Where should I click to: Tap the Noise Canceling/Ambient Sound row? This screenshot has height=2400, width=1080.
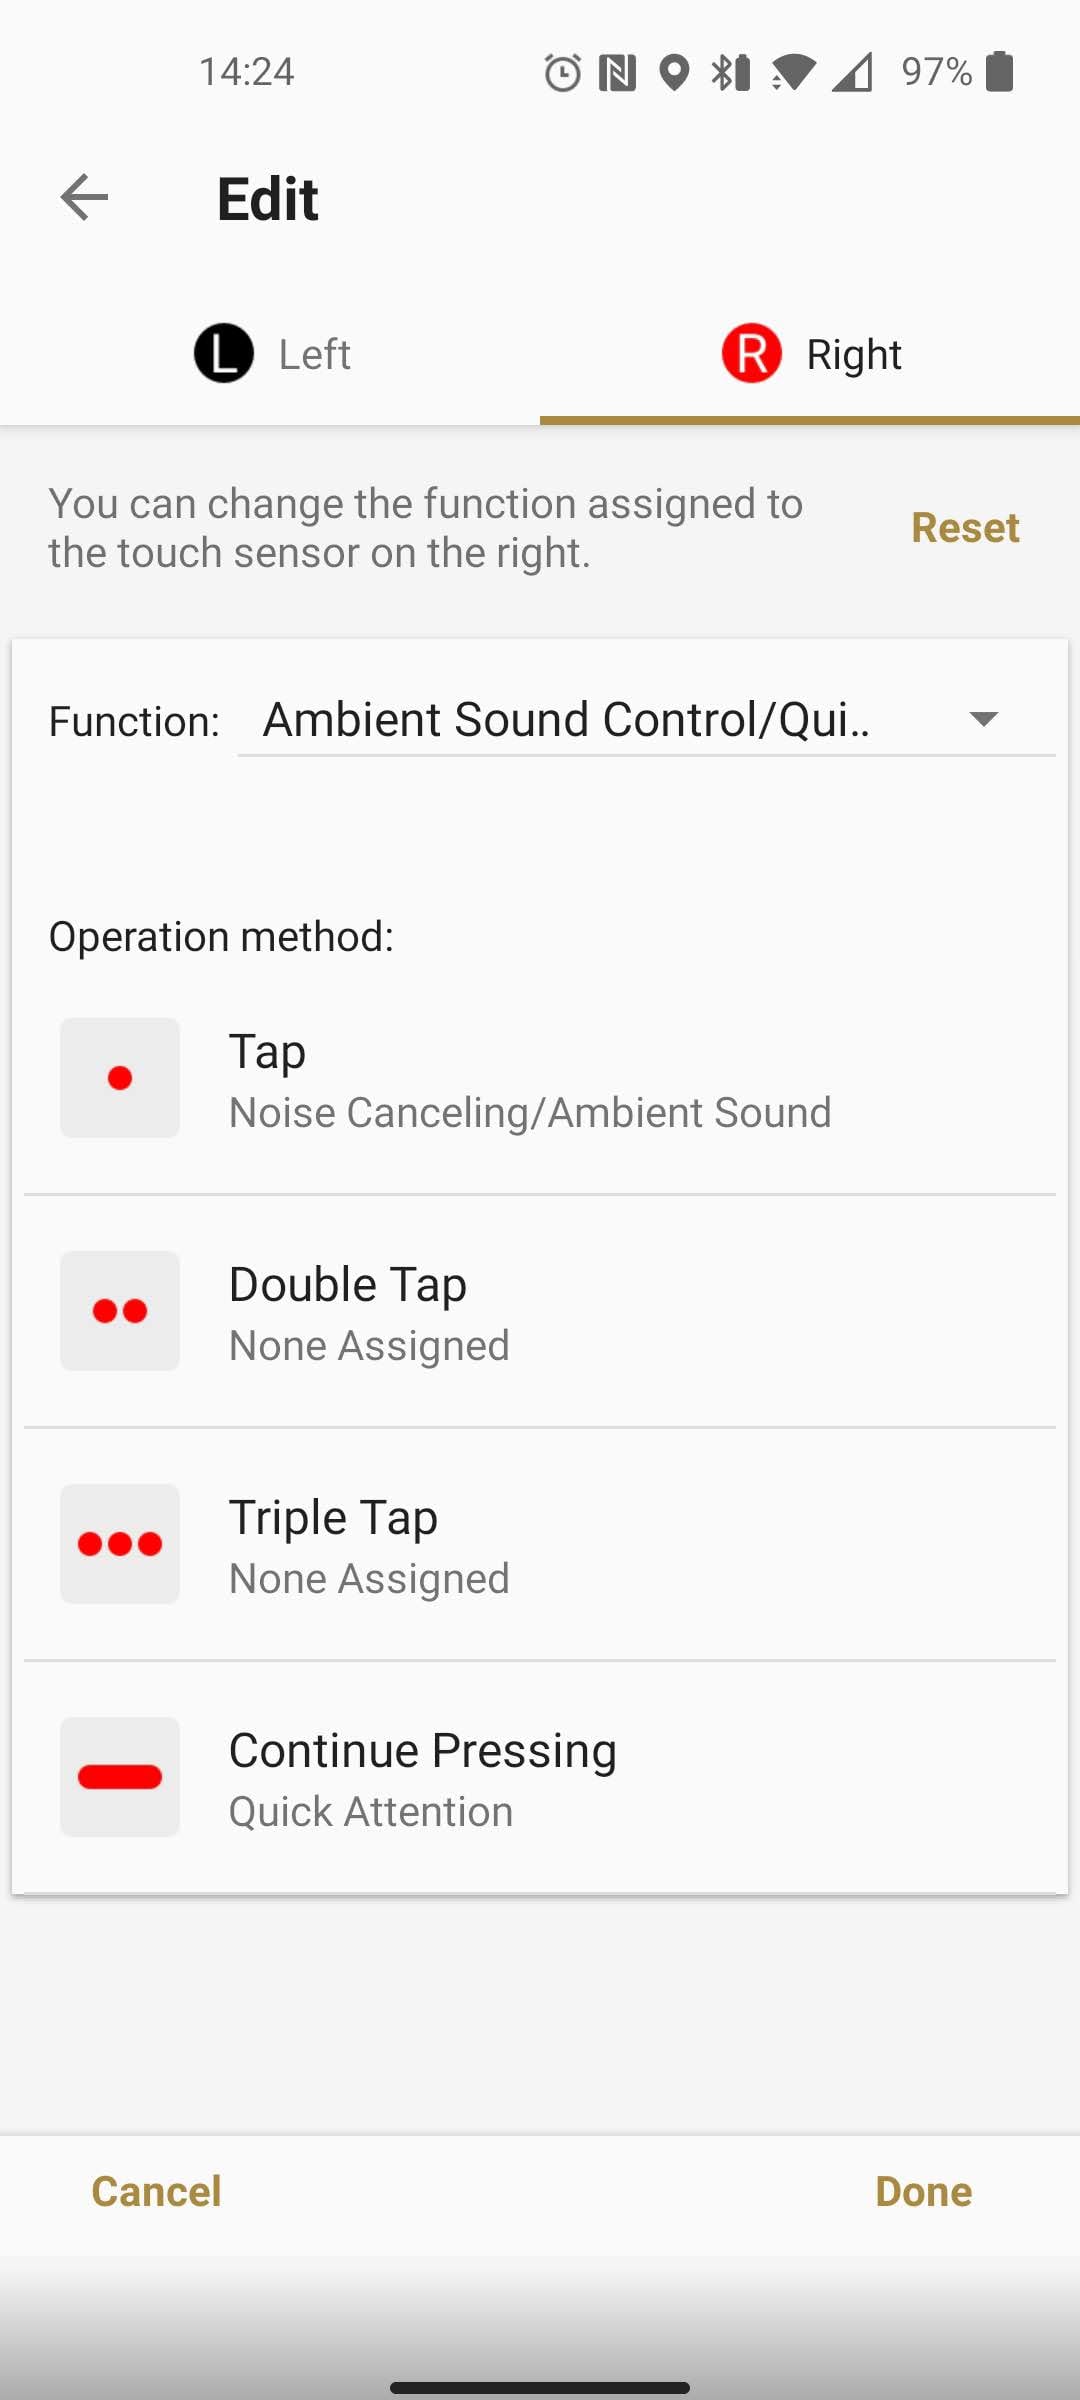(540, 1080)
